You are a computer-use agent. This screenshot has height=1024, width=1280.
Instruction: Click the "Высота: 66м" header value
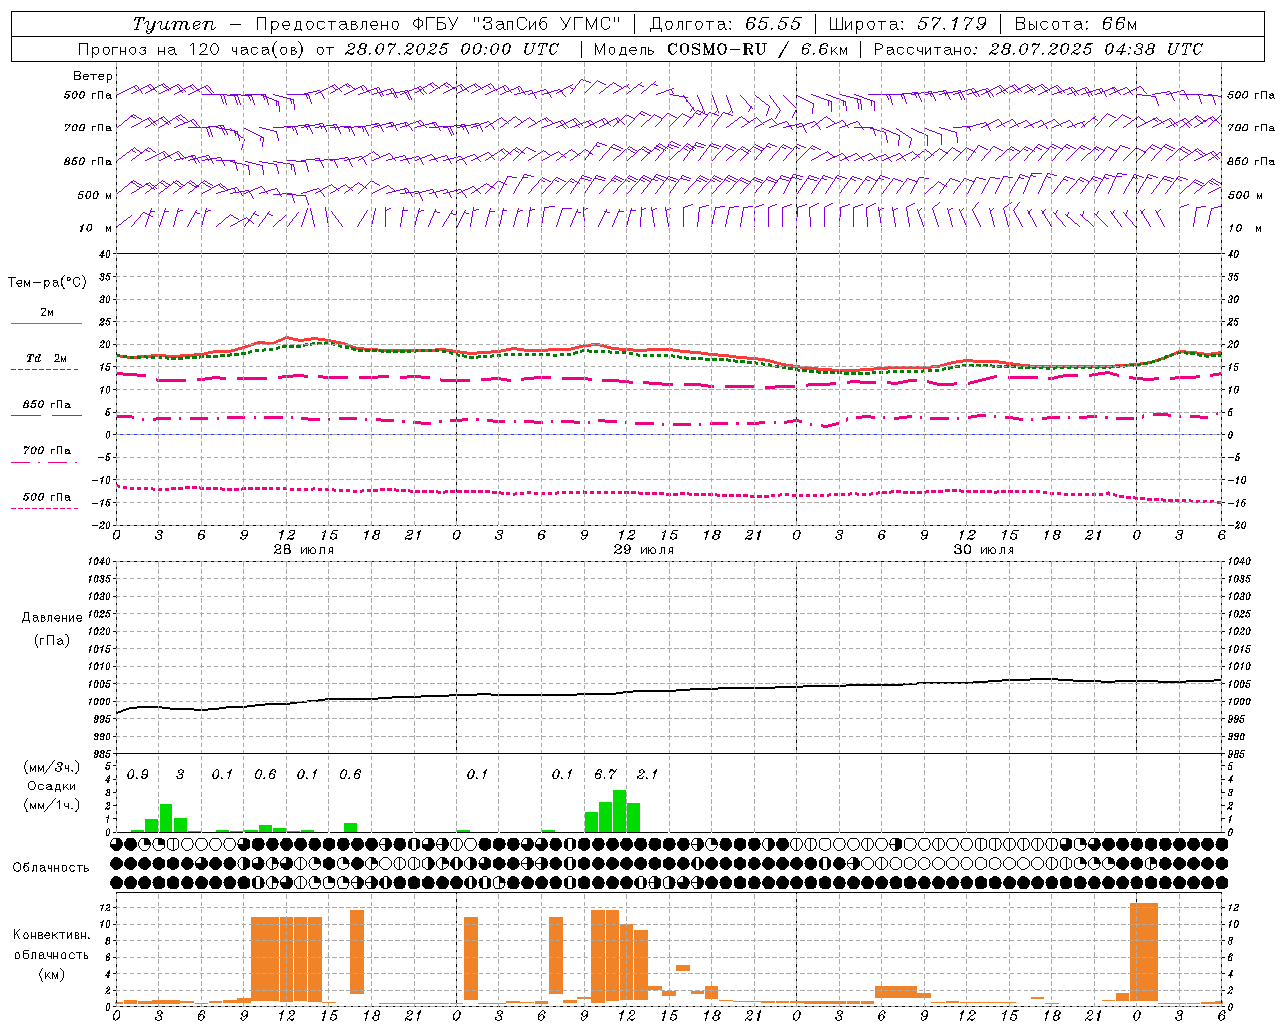pyautogui.click(x=1076, y=24)
